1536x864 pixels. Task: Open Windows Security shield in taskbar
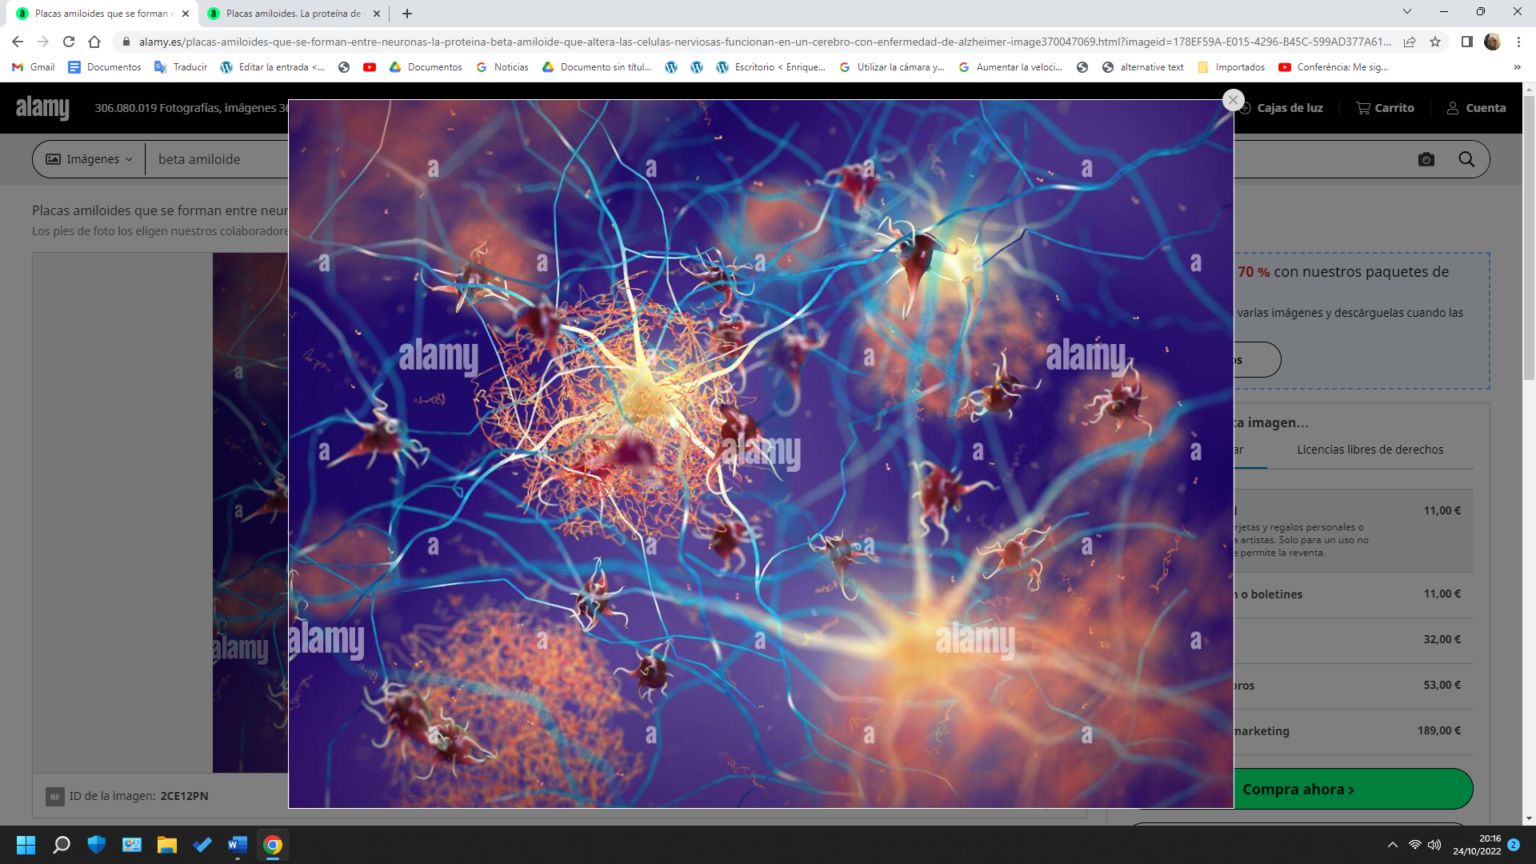click(97, 845)
